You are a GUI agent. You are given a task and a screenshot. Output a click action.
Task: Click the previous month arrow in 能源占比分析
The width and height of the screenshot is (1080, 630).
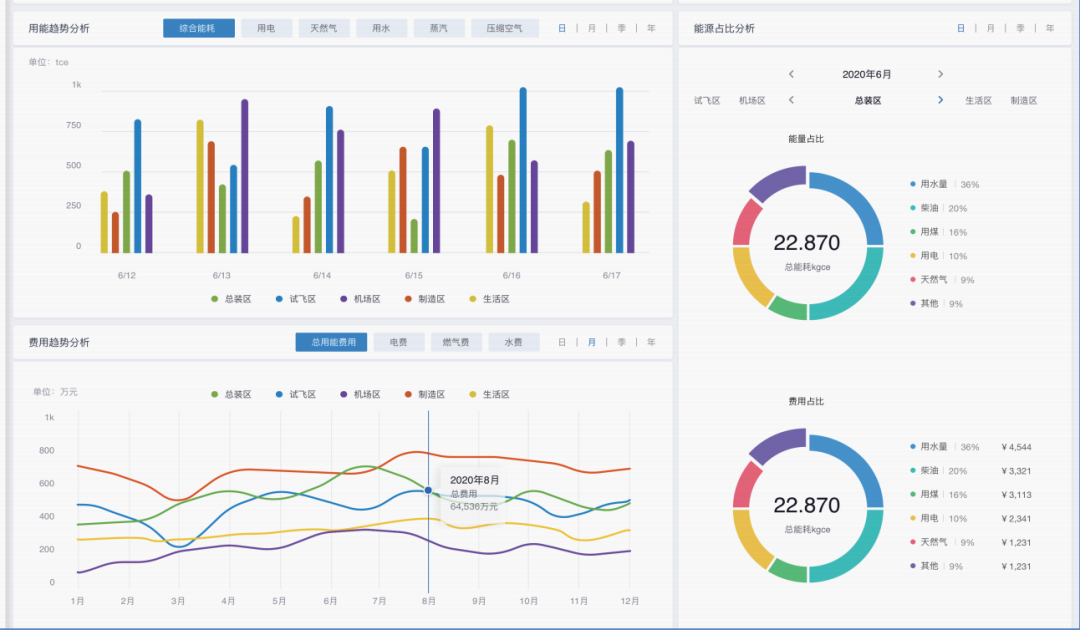[x=791, y=74]
